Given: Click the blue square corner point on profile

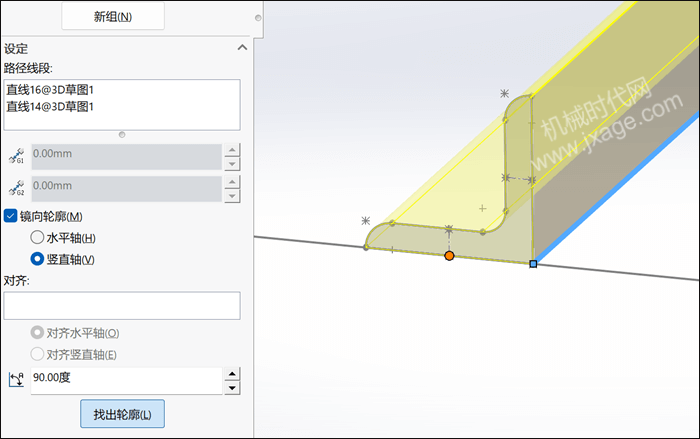Looking at the screenshot, I should point(533,264).
